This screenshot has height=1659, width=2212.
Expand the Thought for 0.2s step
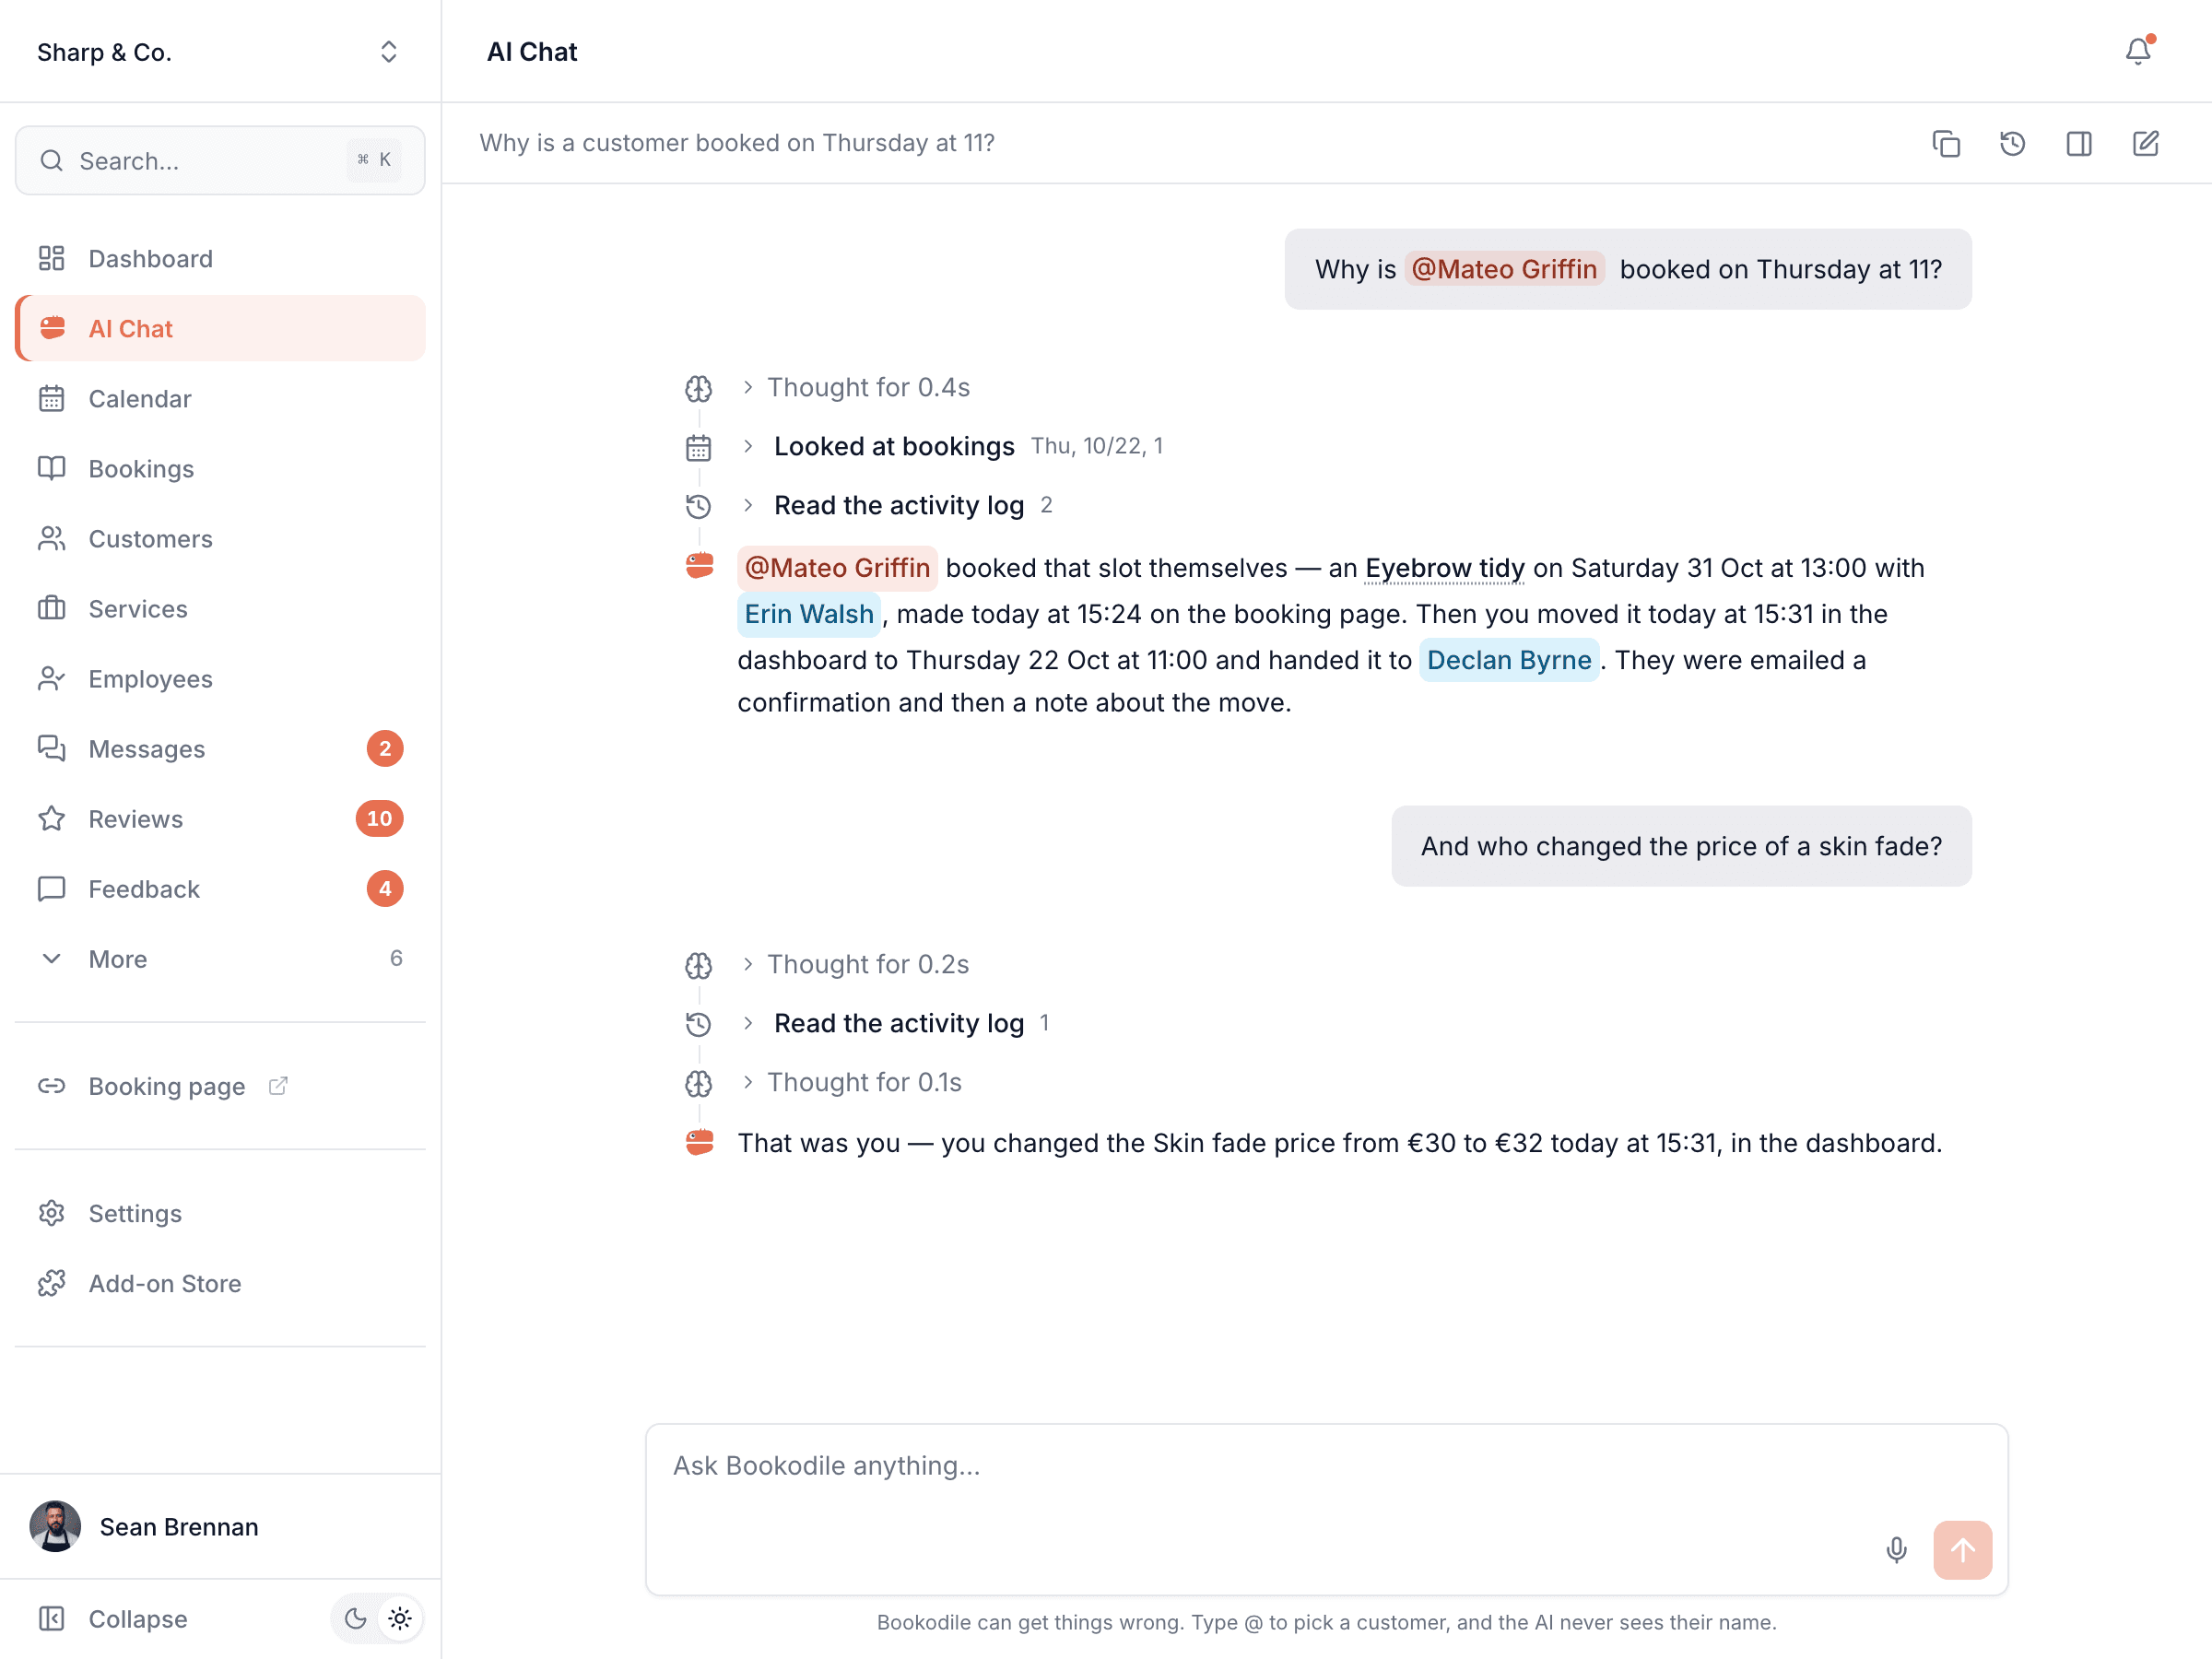point(856,964)
